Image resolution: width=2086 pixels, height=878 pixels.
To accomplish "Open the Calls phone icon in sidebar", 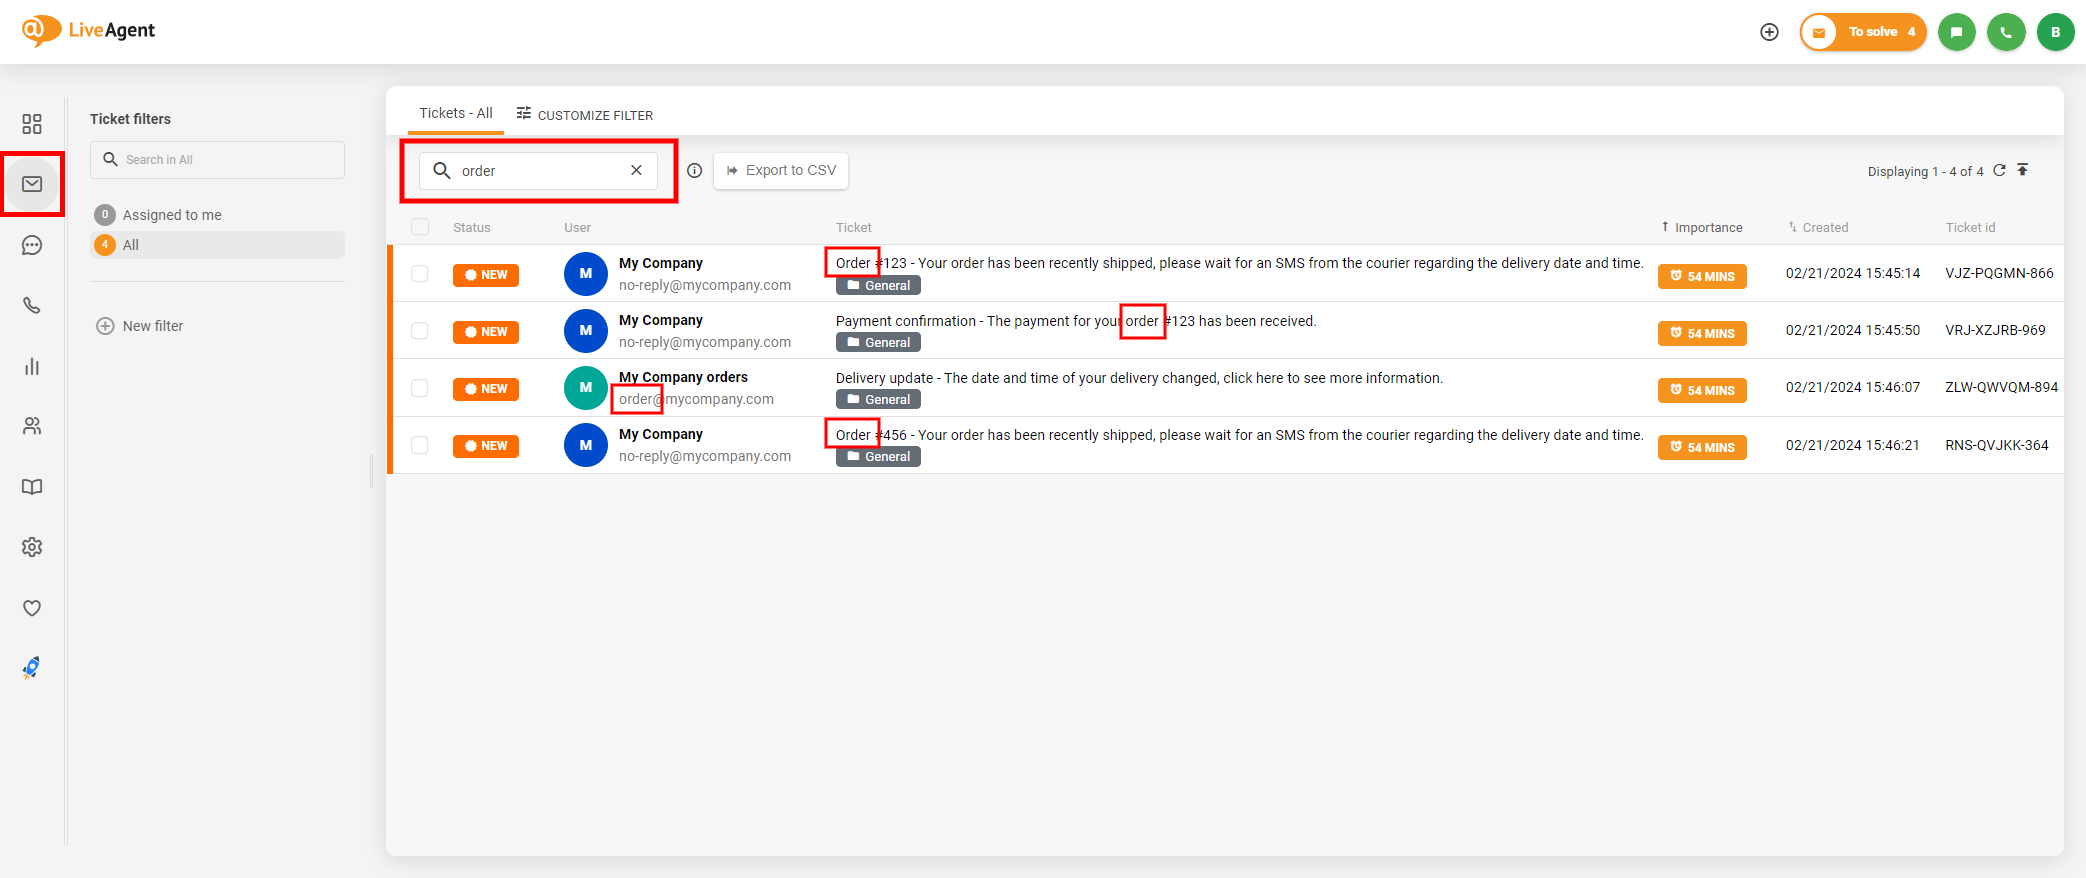I will (x=32, y=306).
